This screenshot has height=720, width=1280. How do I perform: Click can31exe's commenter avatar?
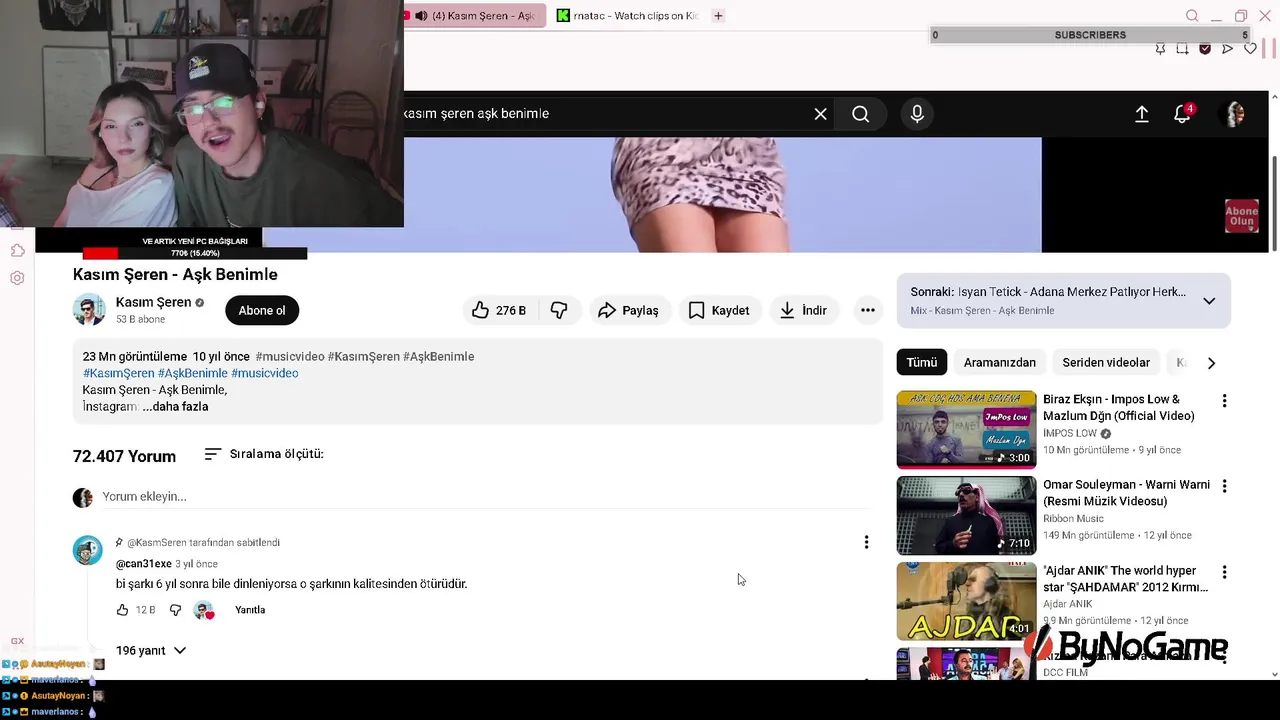click(88, 550)
